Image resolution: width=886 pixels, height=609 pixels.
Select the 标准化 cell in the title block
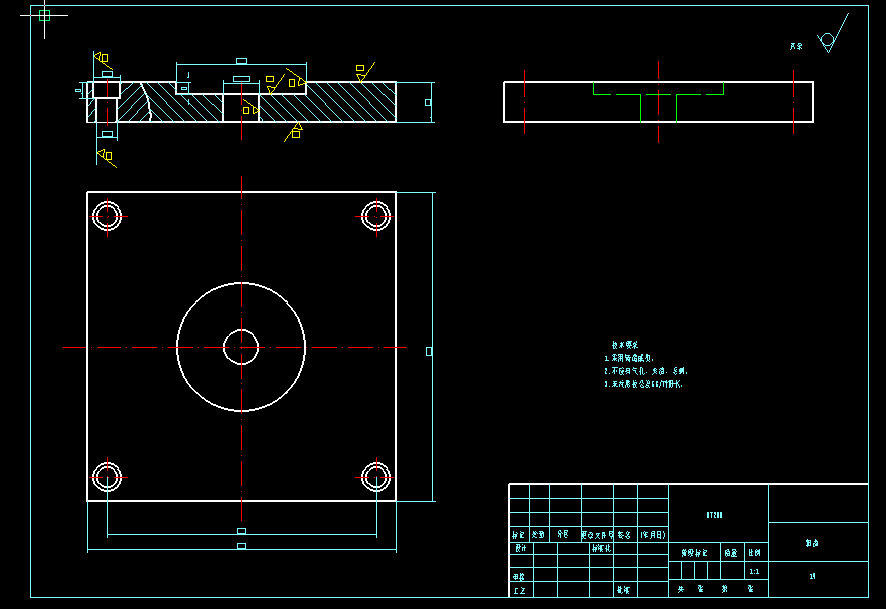[601, 548]
